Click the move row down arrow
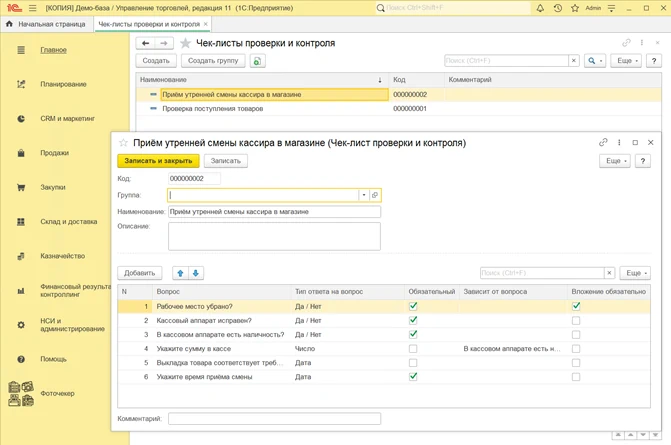This screenshot has height=445, width=671. pos(196,273)
